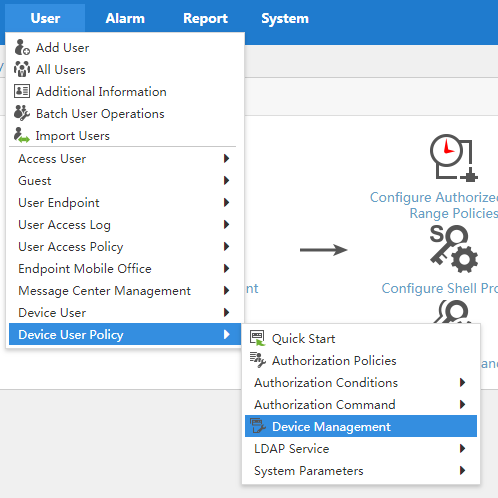498x498 pixels.
Task: Click the Additional Information card icon
Action: pos(22,91)
